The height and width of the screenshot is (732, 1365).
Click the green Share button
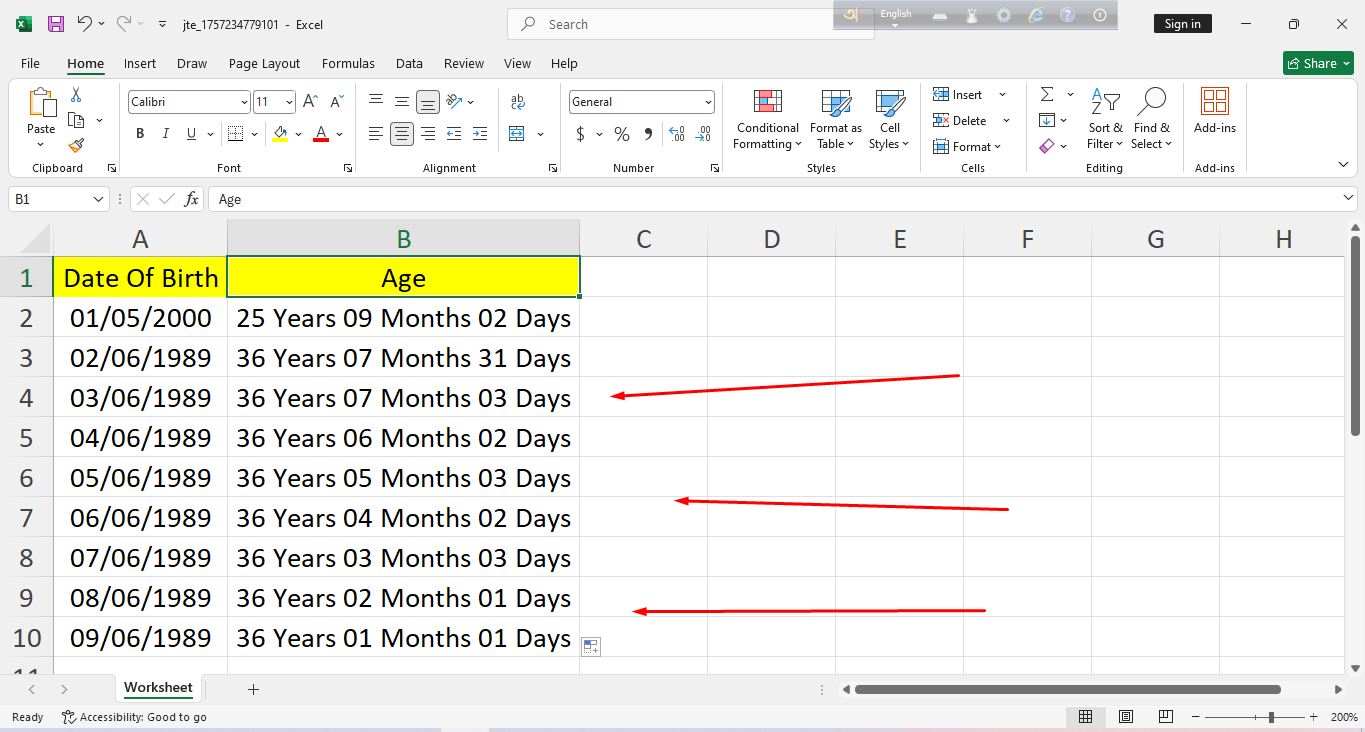(x=1318, y=63)
